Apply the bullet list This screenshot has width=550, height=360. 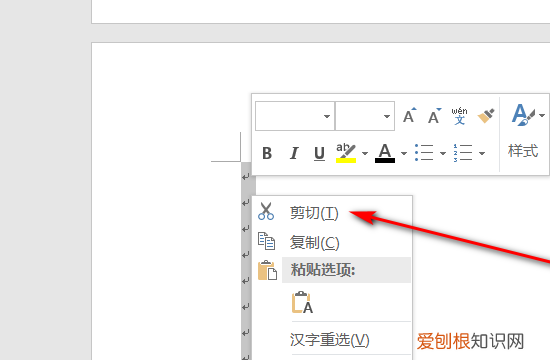424,153
